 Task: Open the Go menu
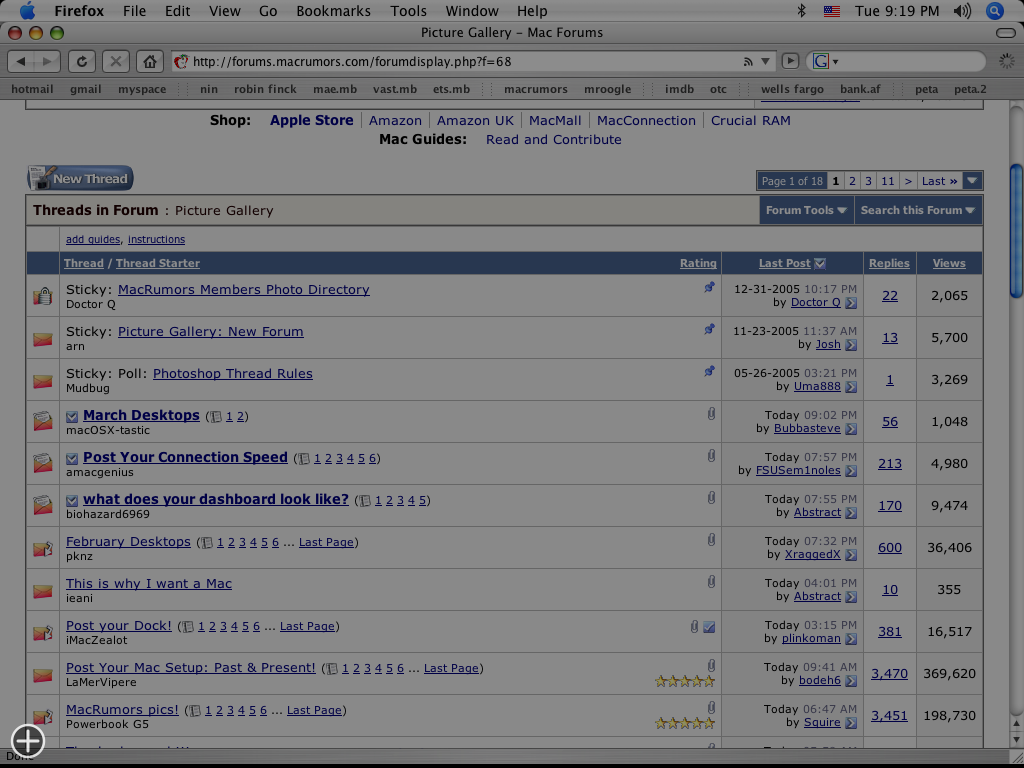tap(268, 11)
